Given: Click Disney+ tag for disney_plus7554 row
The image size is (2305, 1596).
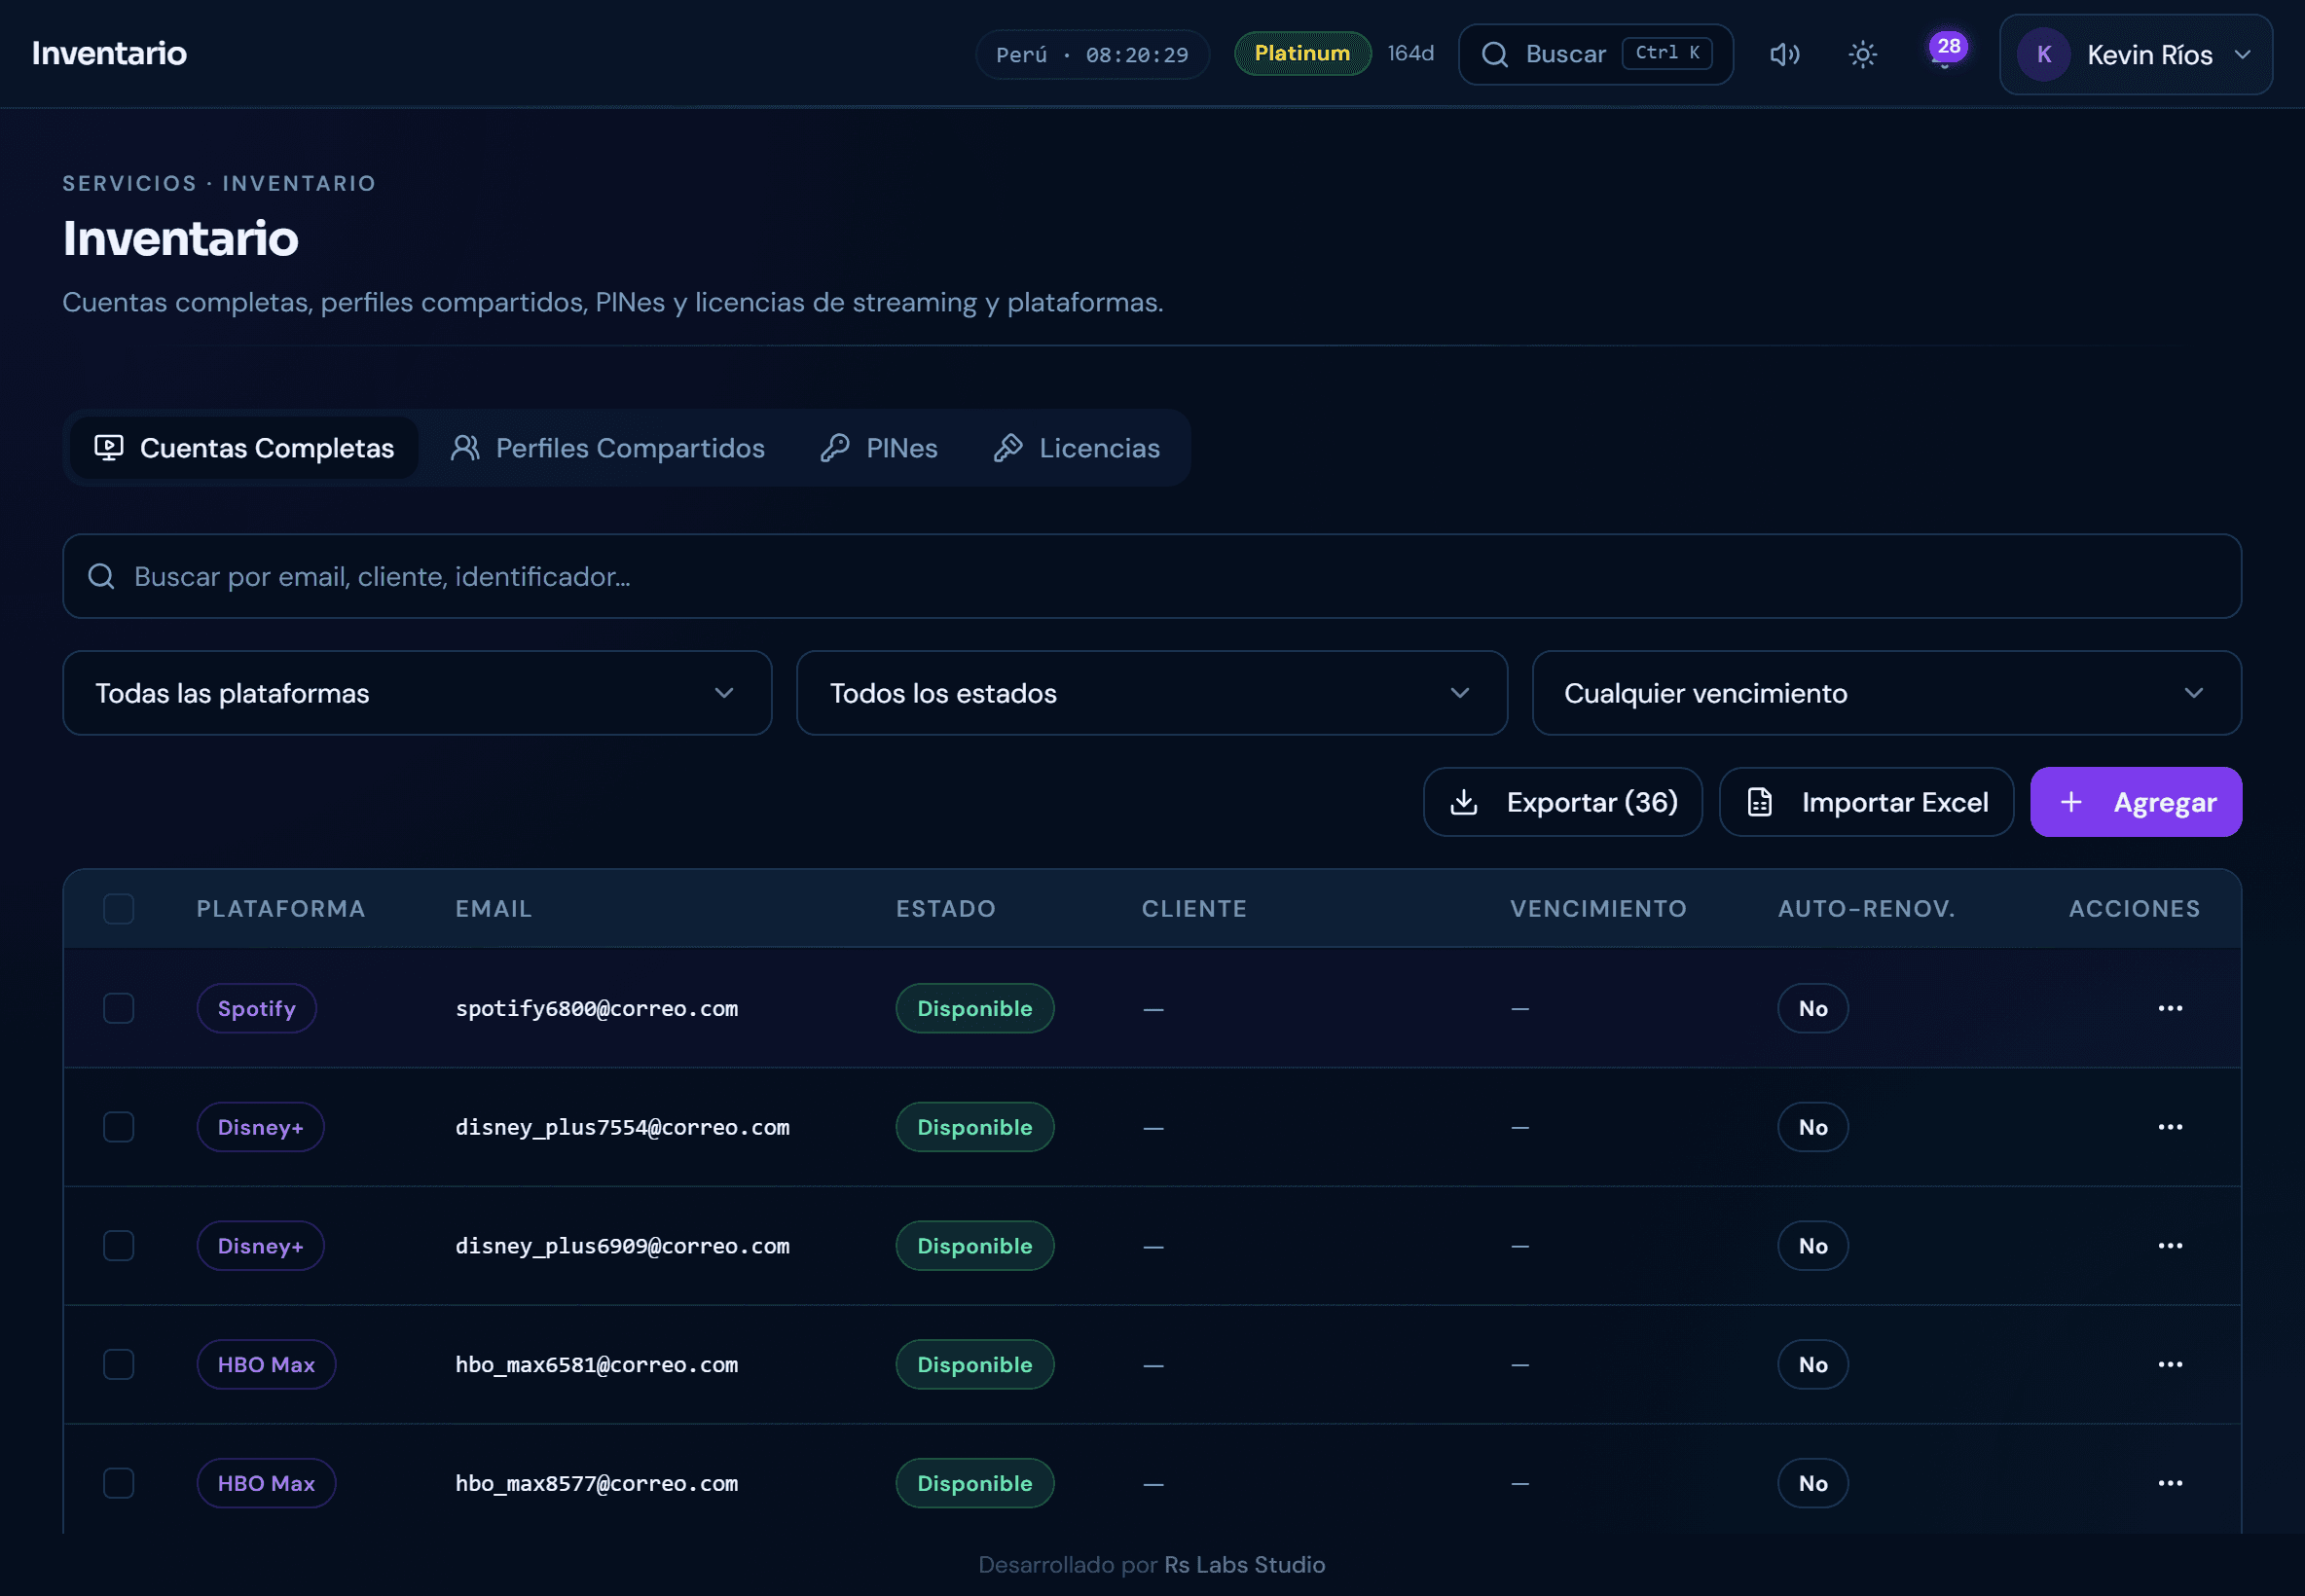Looking at the screenshot, I should point(260,1127).
